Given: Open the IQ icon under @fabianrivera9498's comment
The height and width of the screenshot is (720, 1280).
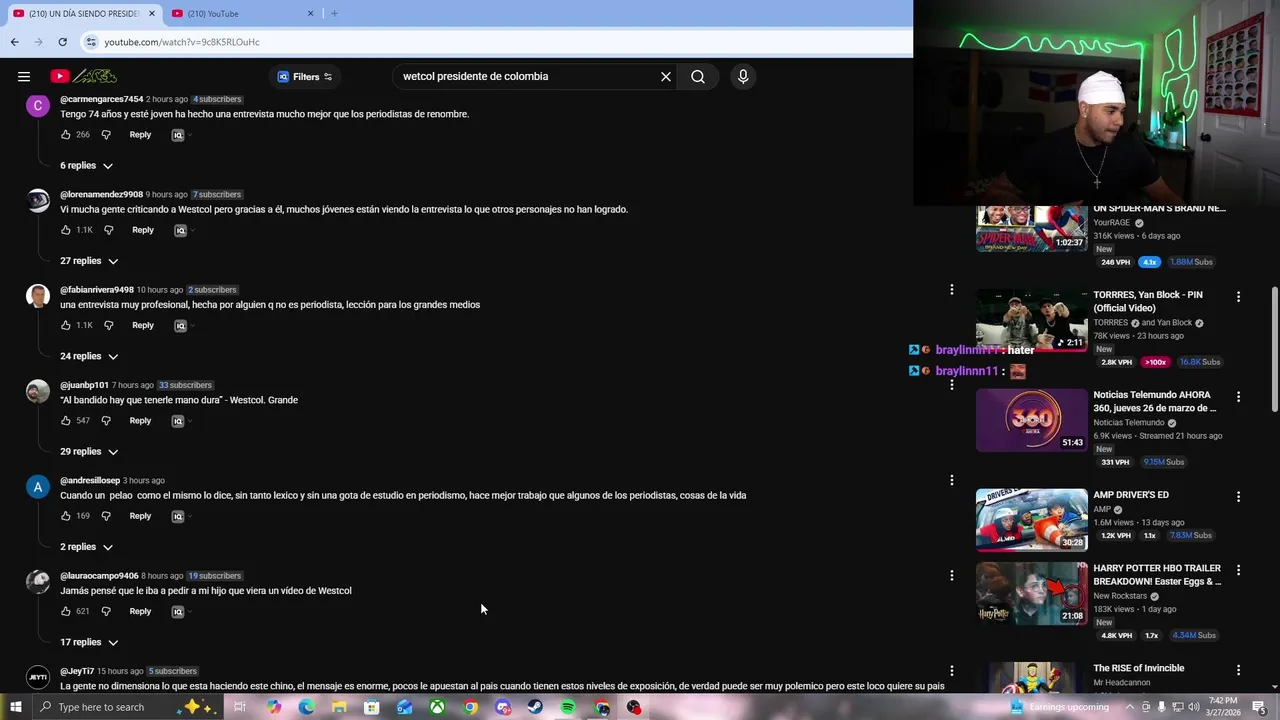Looking at the screenshot, I should pyautogui.click(x=180, y=325).
